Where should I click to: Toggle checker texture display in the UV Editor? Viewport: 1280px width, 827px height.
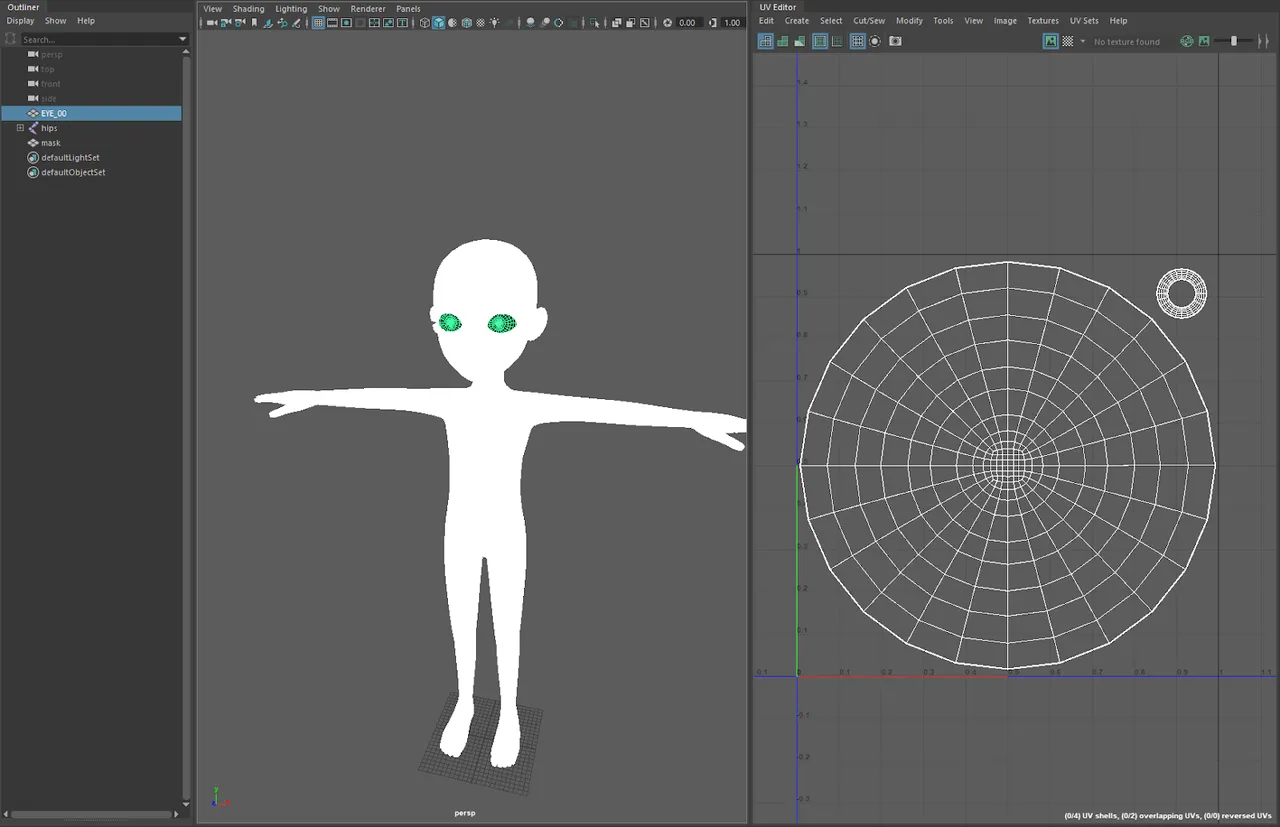1069,41
